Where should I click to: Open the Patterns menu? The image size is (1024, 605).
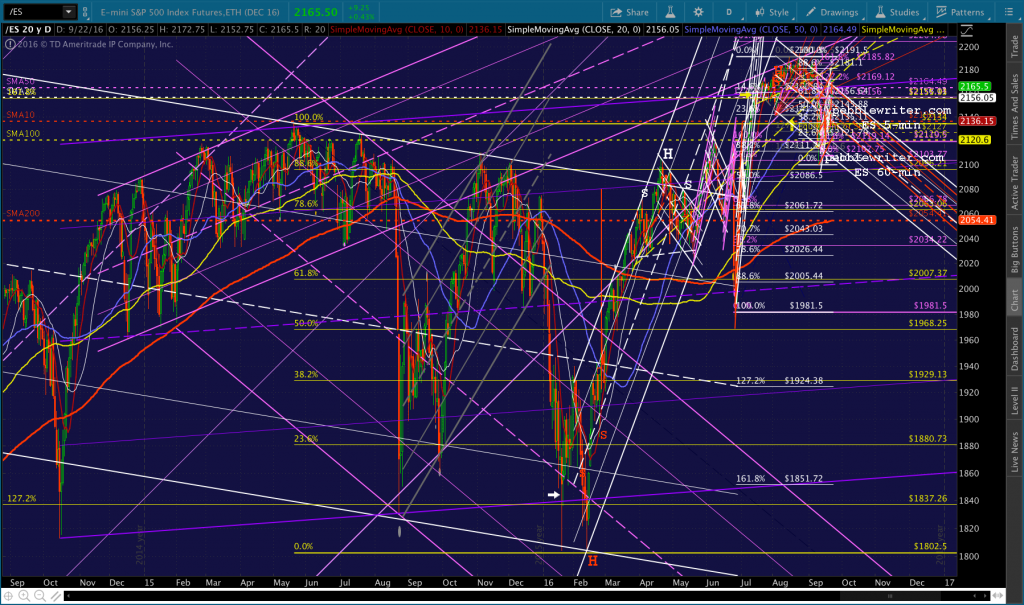point(960,12)
